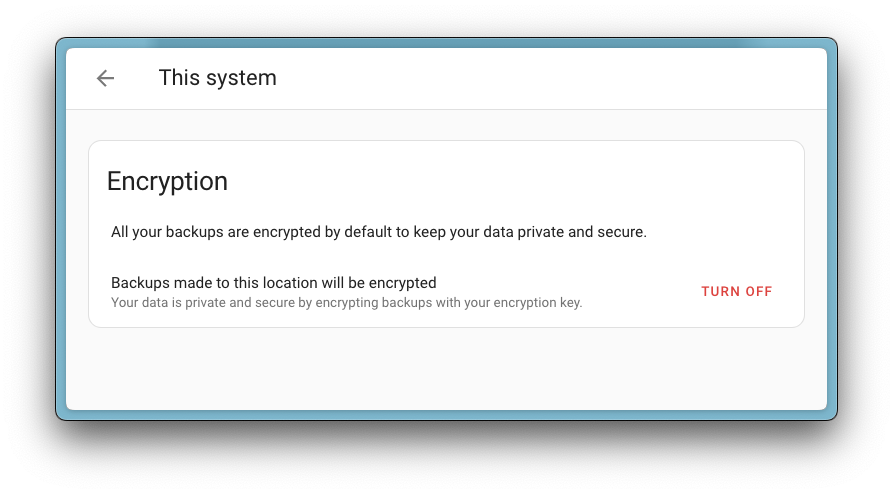Click "Backups made to this location" setting label
This screenshot has width=893, height=494.
click(x=273, y=283)
